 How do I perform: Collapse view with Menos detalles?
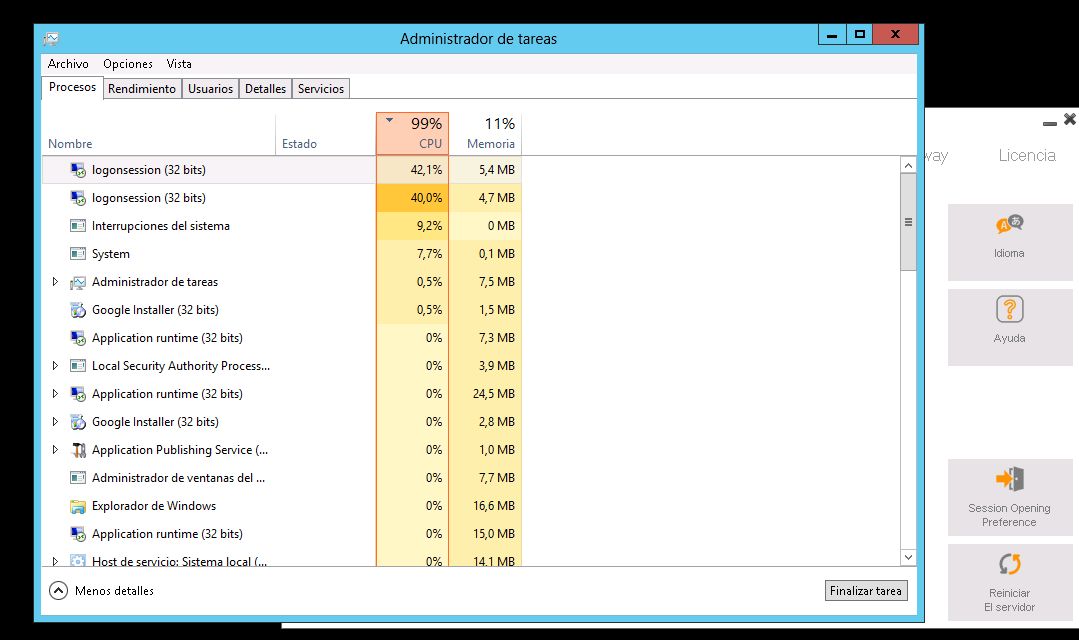coord(102,591)
